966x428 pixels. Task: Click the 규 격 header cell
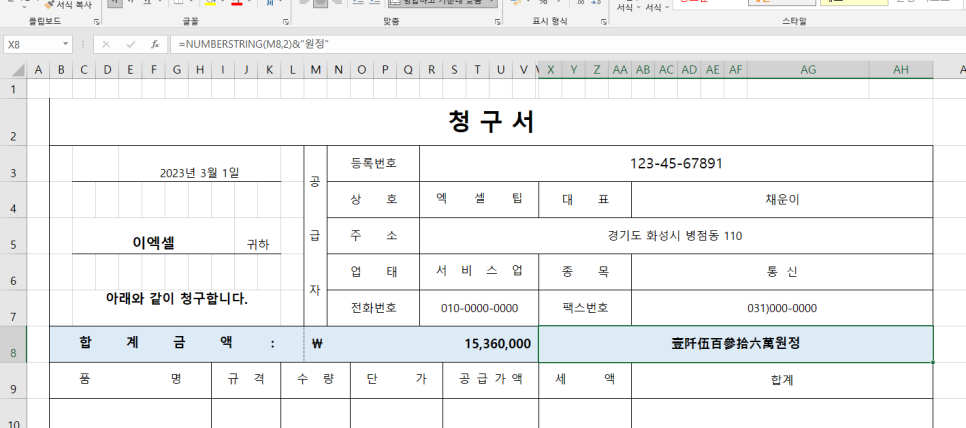pos(246,381)
